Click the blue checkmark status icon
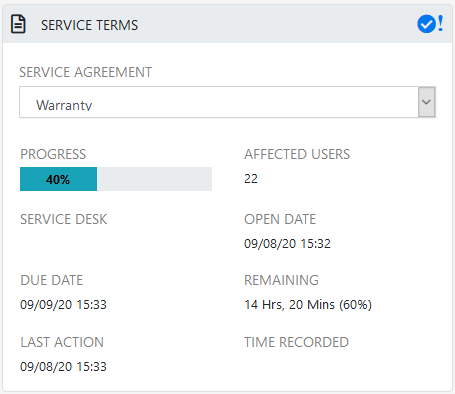455x394 pixels. click(x=426, y=24)
